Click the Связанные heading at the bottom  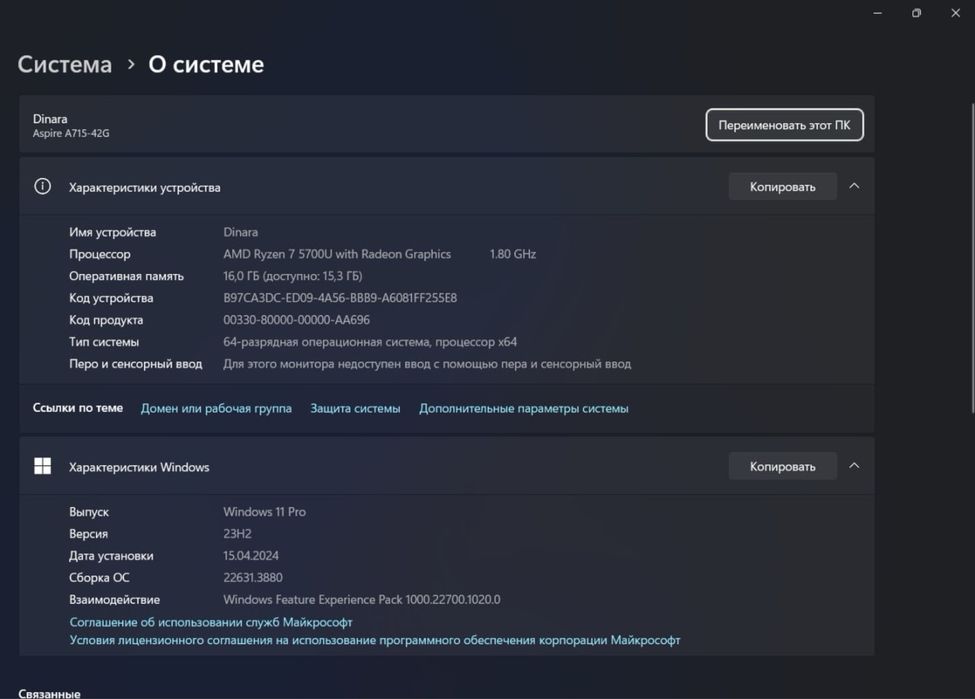(49, 693)
